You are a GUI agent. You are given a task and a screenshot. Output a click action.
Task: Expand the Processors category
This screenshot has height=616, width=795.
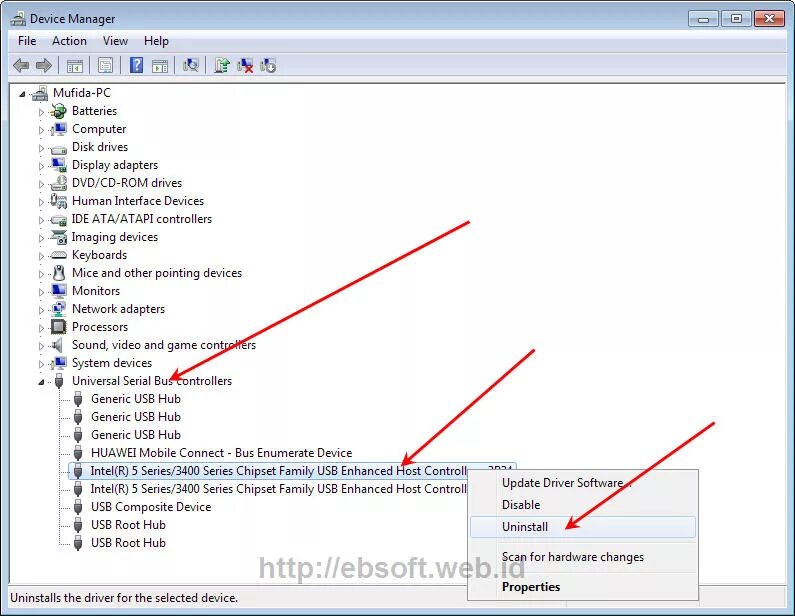coord(42,328)
